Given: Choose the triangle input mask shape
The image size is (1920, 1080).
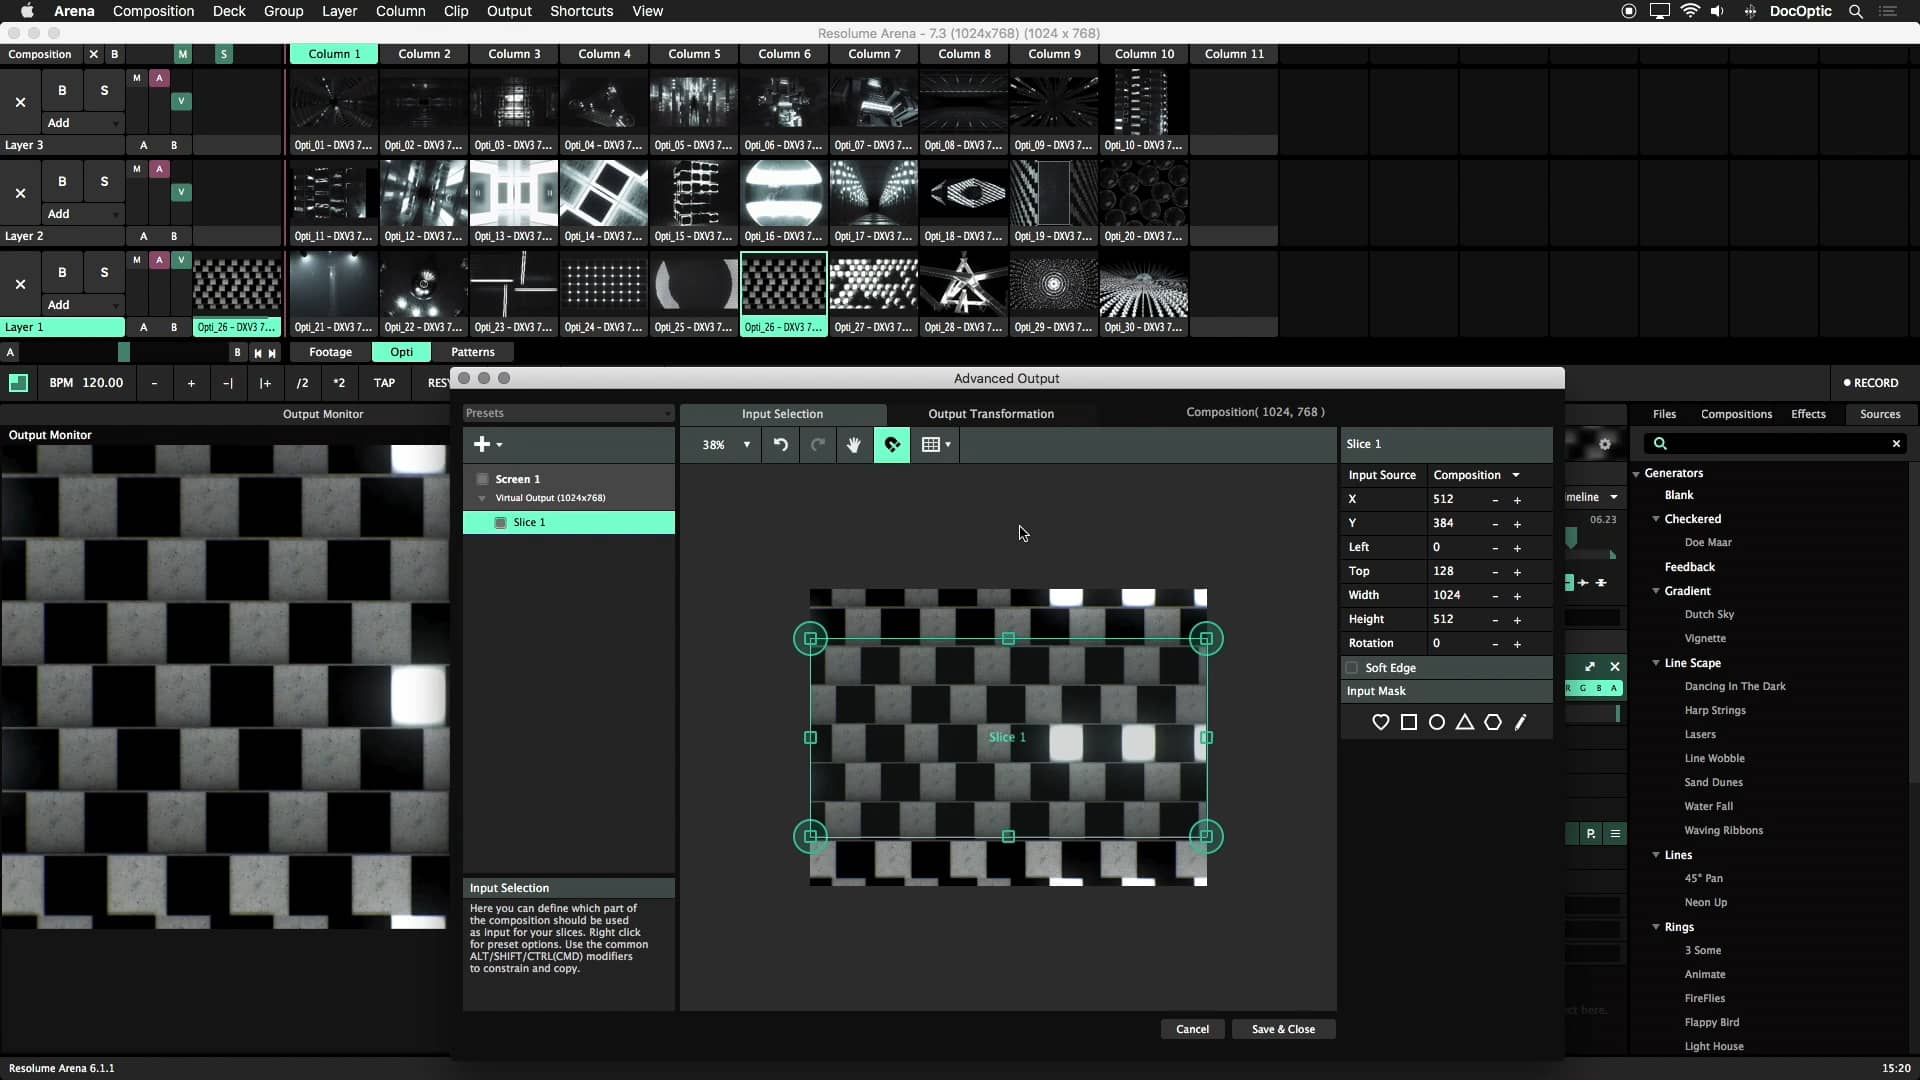Looking at the screenshot, I should 1465,722.
